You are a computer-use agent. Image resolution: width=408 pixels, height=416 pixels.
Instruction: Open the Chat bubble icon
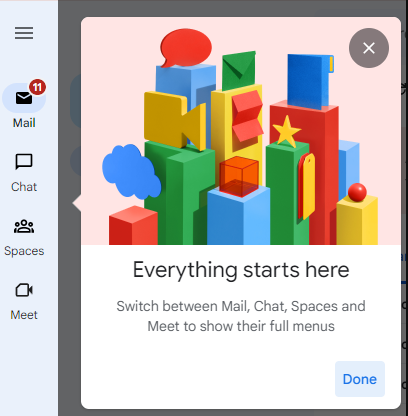24,162
